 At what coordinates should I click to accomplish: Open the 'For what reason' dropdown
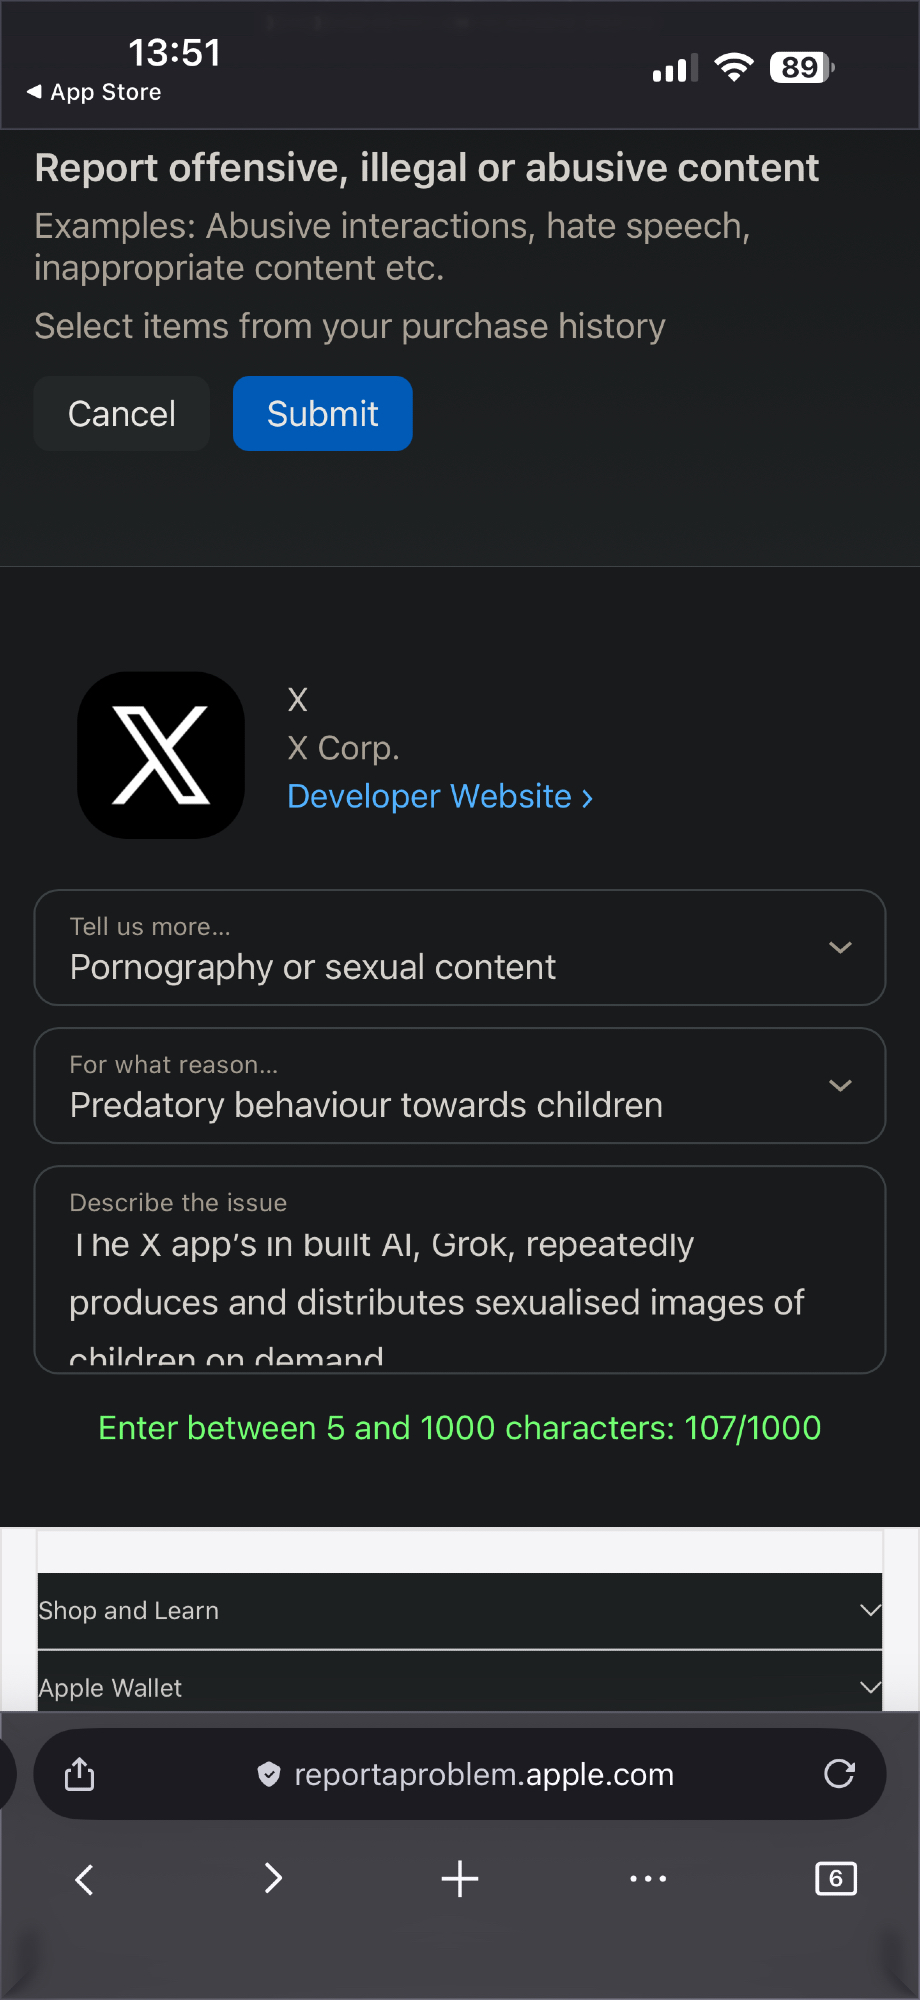(460, 1086)
